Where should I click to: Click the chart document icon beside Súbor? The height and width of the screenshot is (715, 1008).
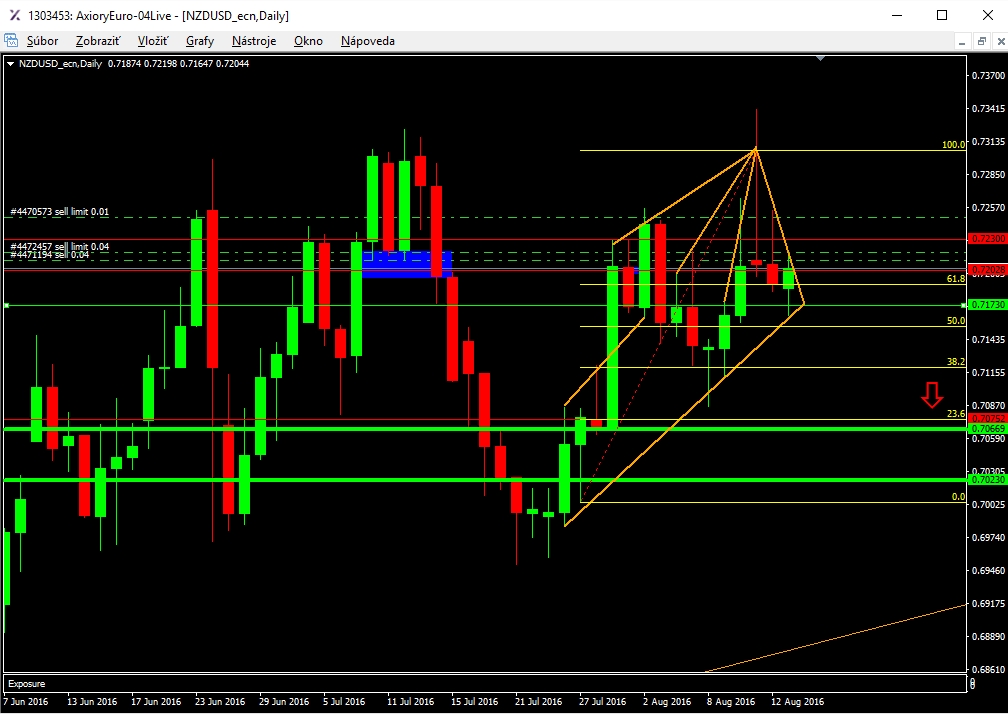click(x=11, y=41)
